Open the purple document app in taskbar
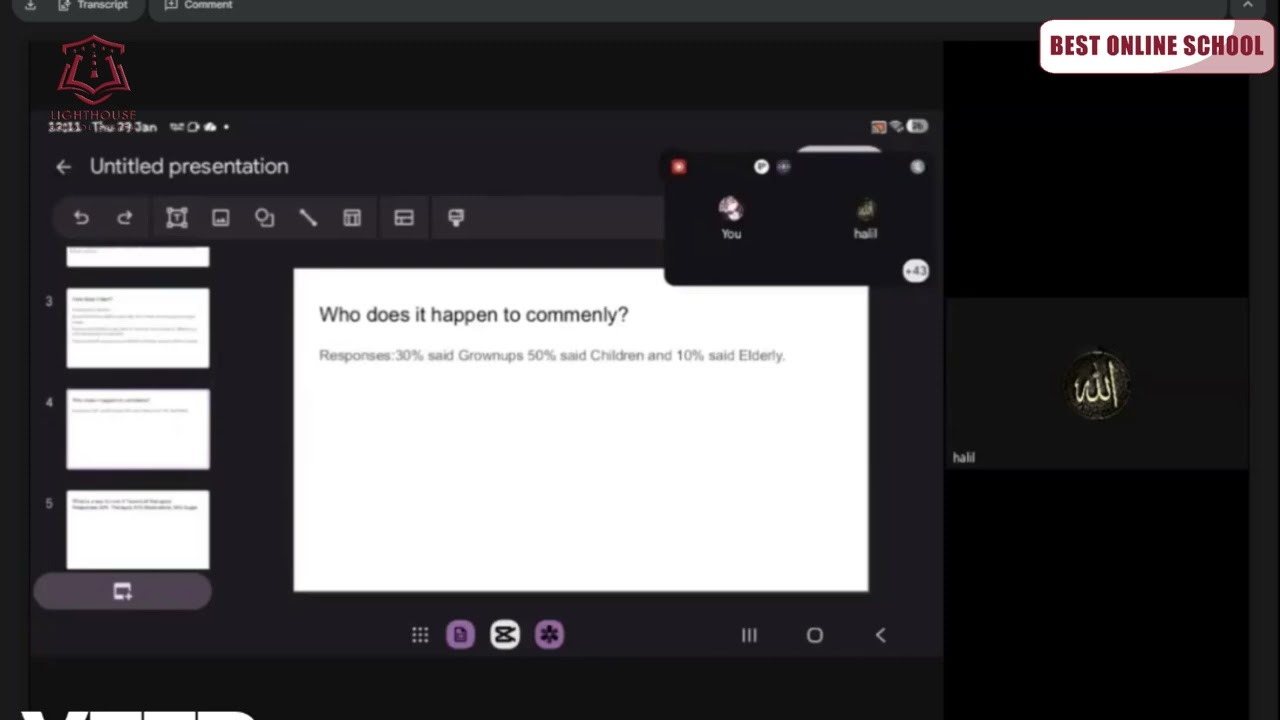1280x720 pixels. click(x=460, y=635)
